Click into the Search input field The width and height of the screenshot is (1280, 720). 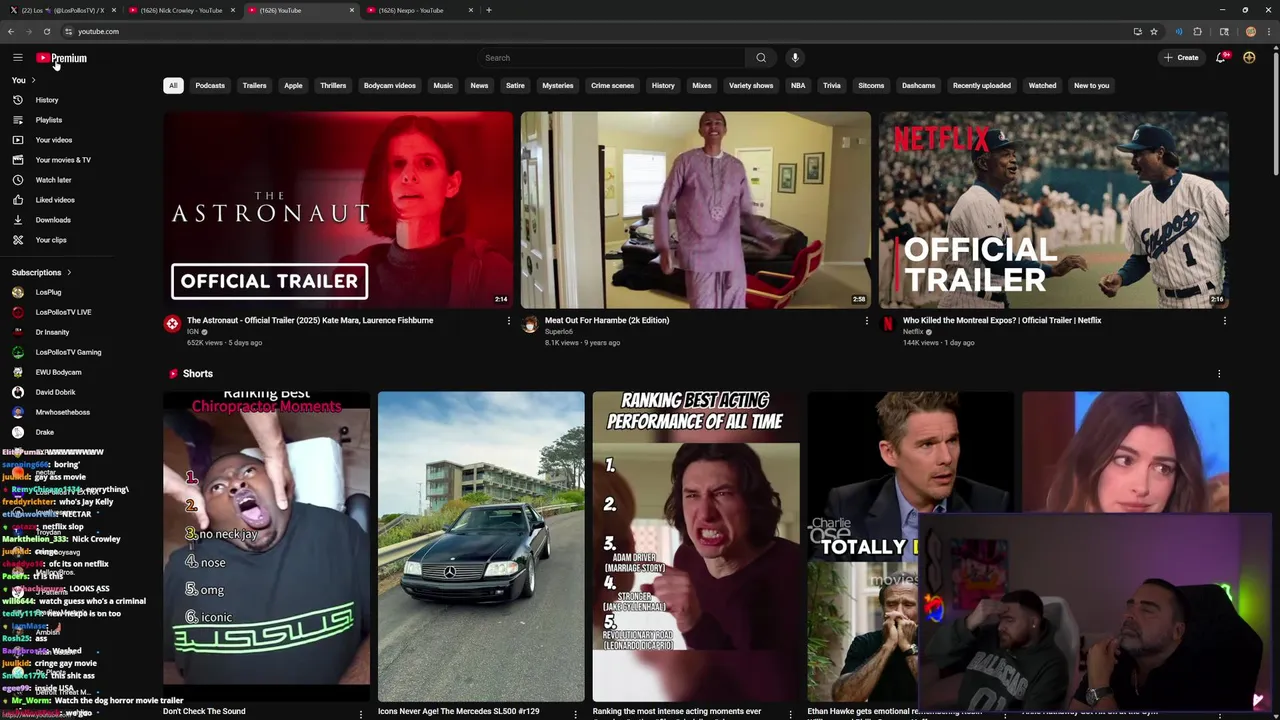click(612, 58)
